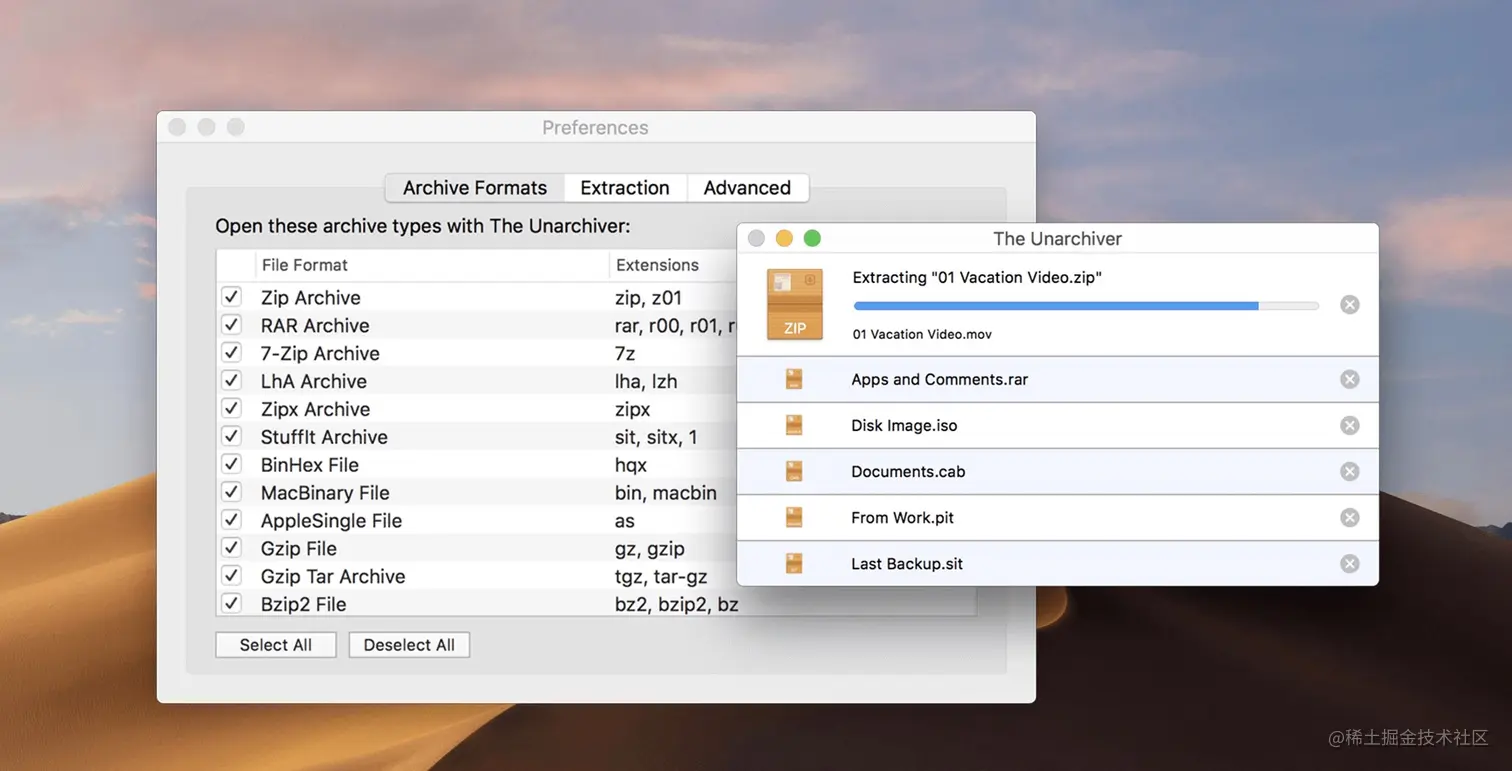The height and width of the screenshot is (771, 1512).
Task: Toggle the MacBinary File checkbox
Action: [x=231, y=492]
